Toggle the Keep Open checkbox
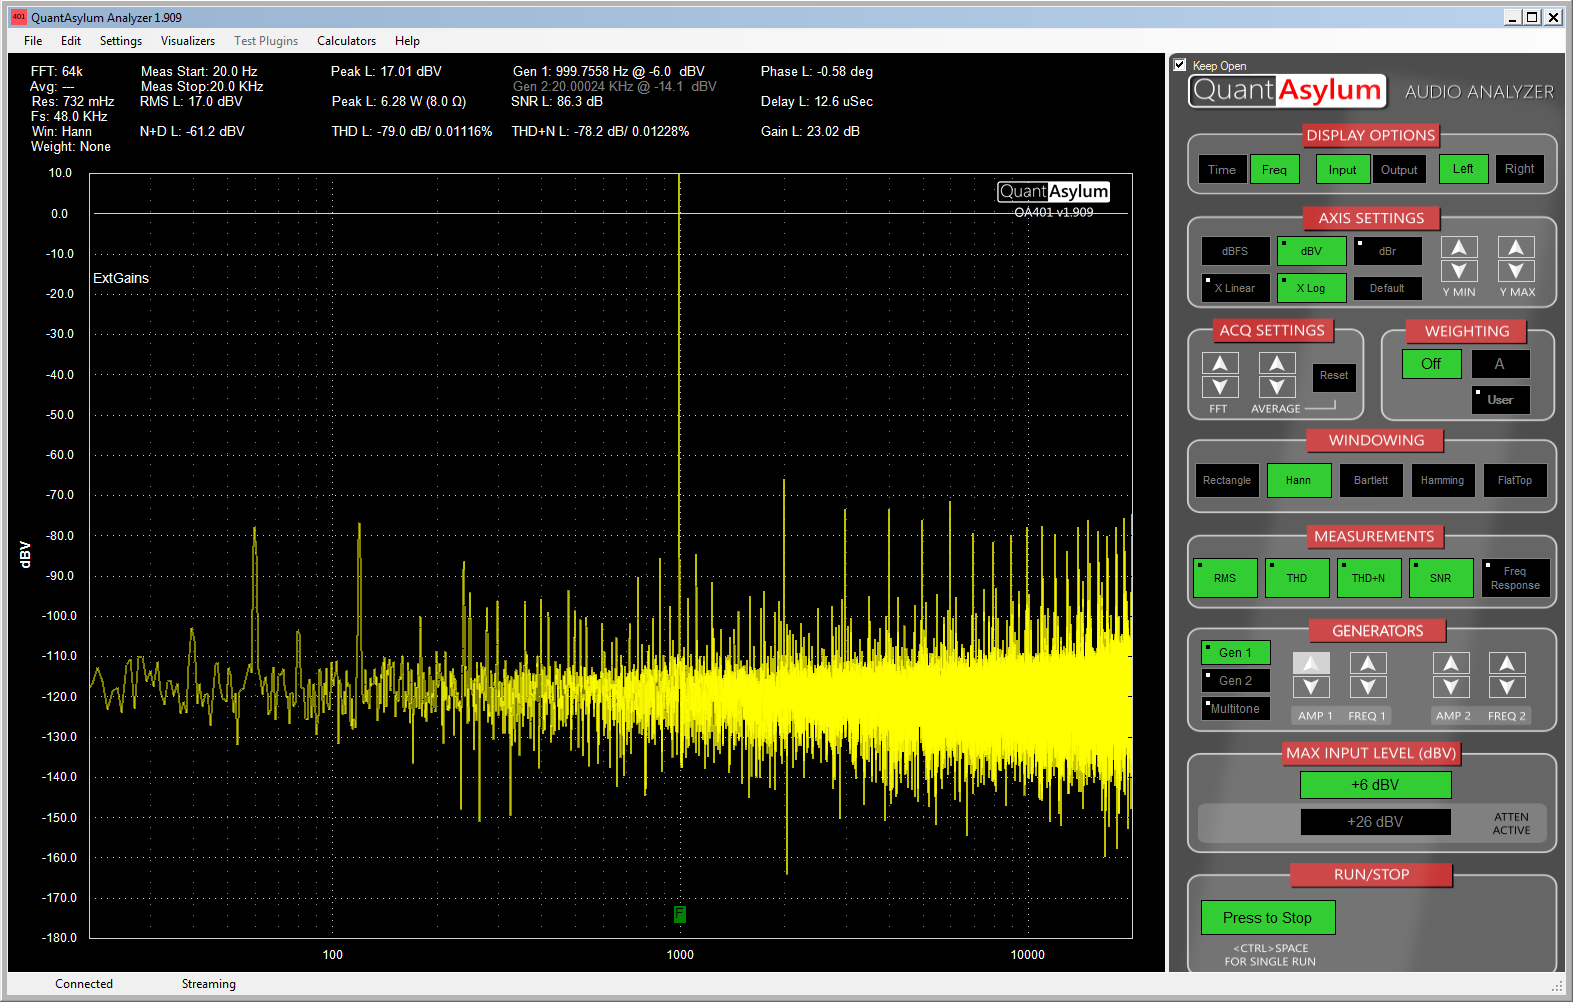 tap(1180, 65)
